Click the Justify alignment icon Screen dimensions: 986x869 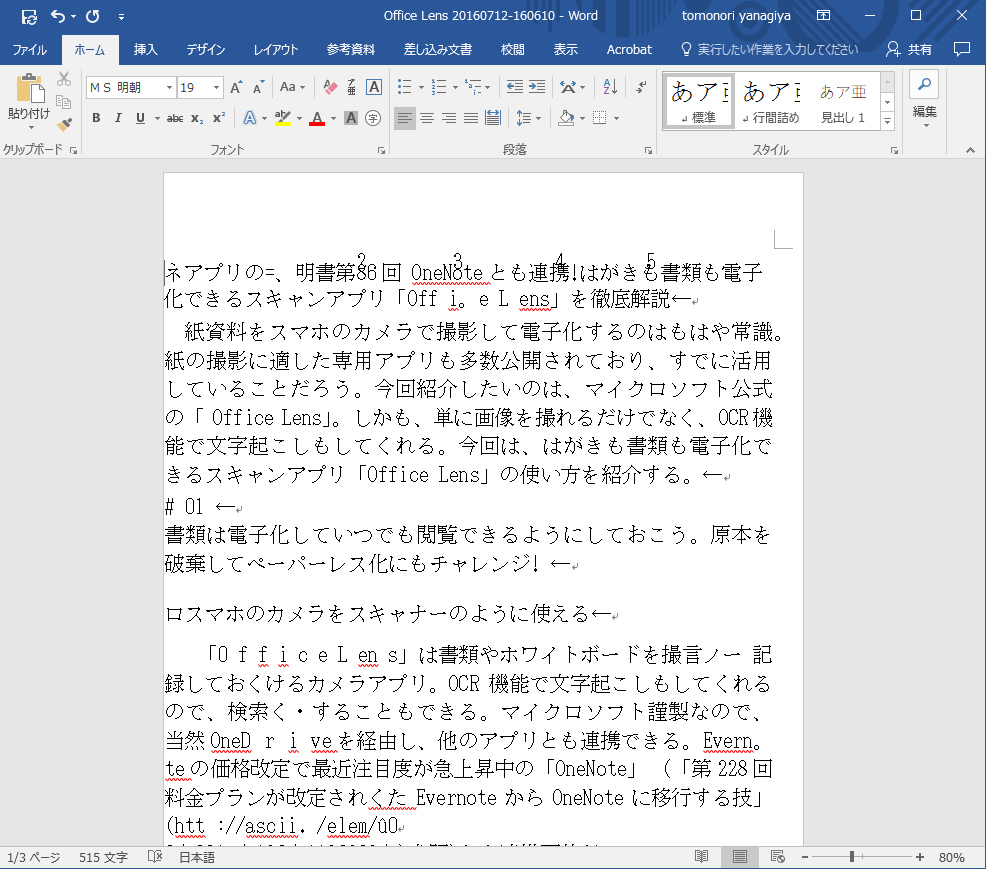pyautogui.click(x=470, y=118)
